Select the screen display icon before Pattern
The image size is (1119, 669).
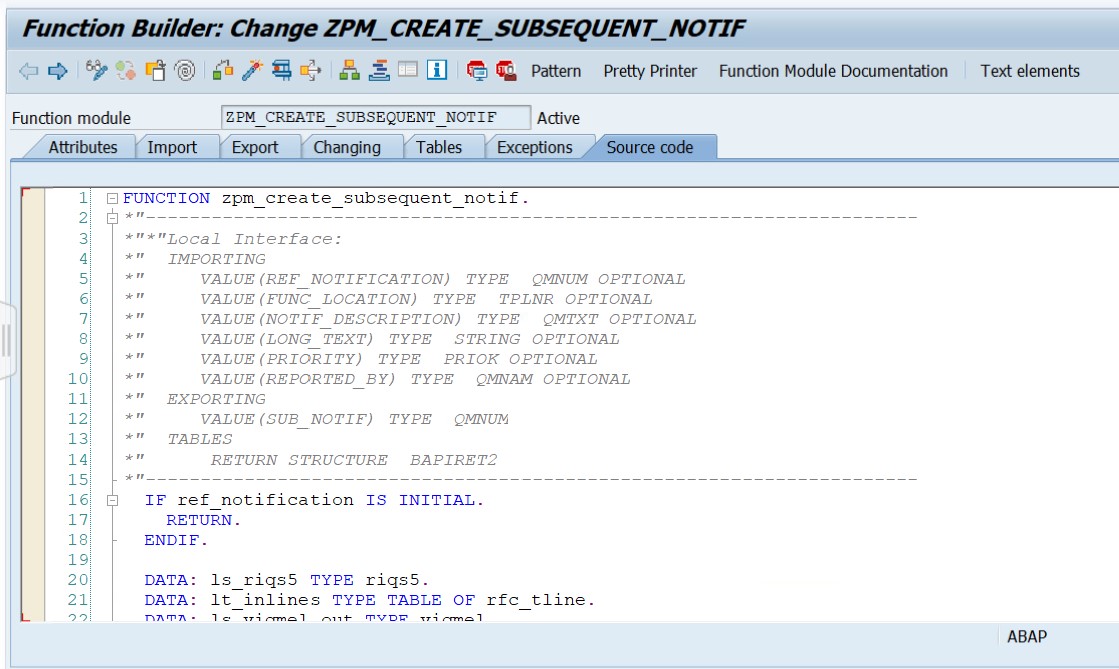tap(407, 70)
